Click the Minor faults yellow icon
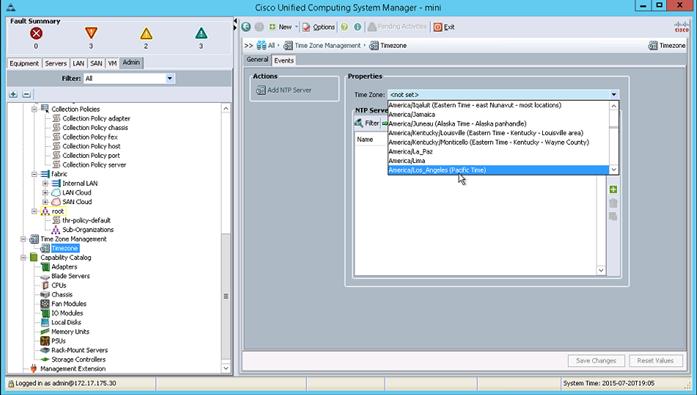 pyautogui.click(x=146, y=33)
